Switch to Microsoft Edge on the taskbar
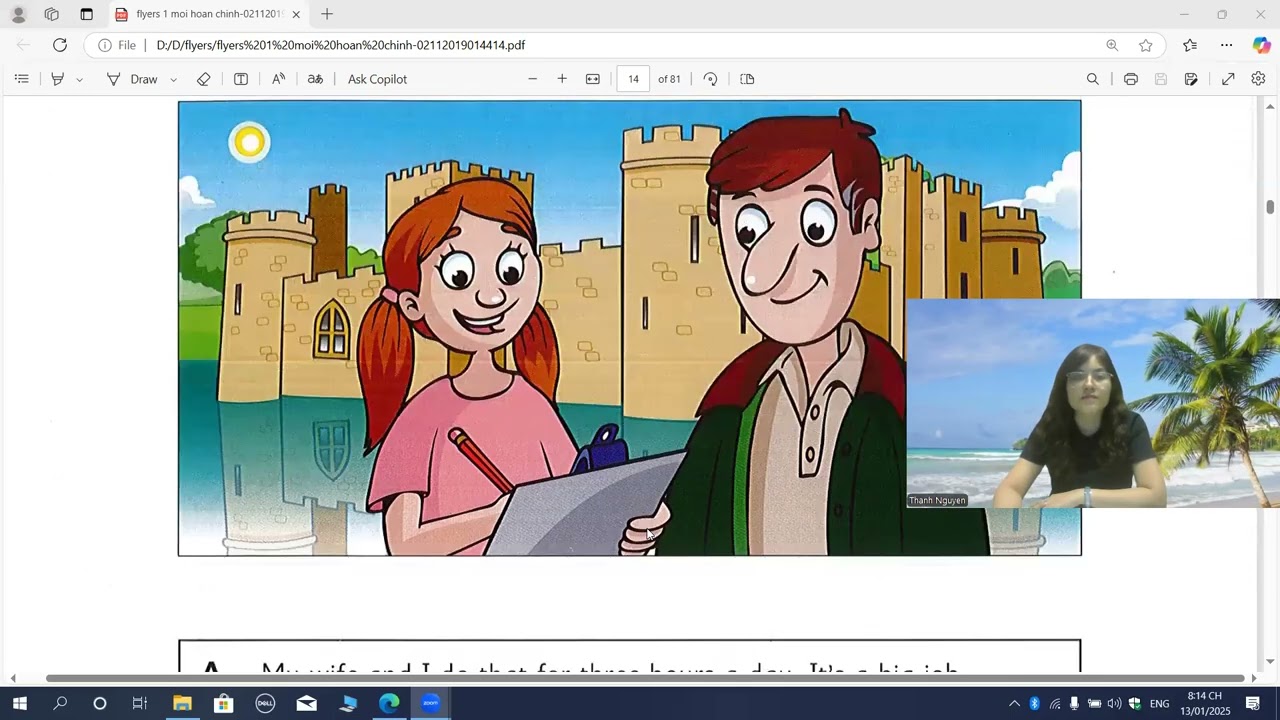 point(389,703)
